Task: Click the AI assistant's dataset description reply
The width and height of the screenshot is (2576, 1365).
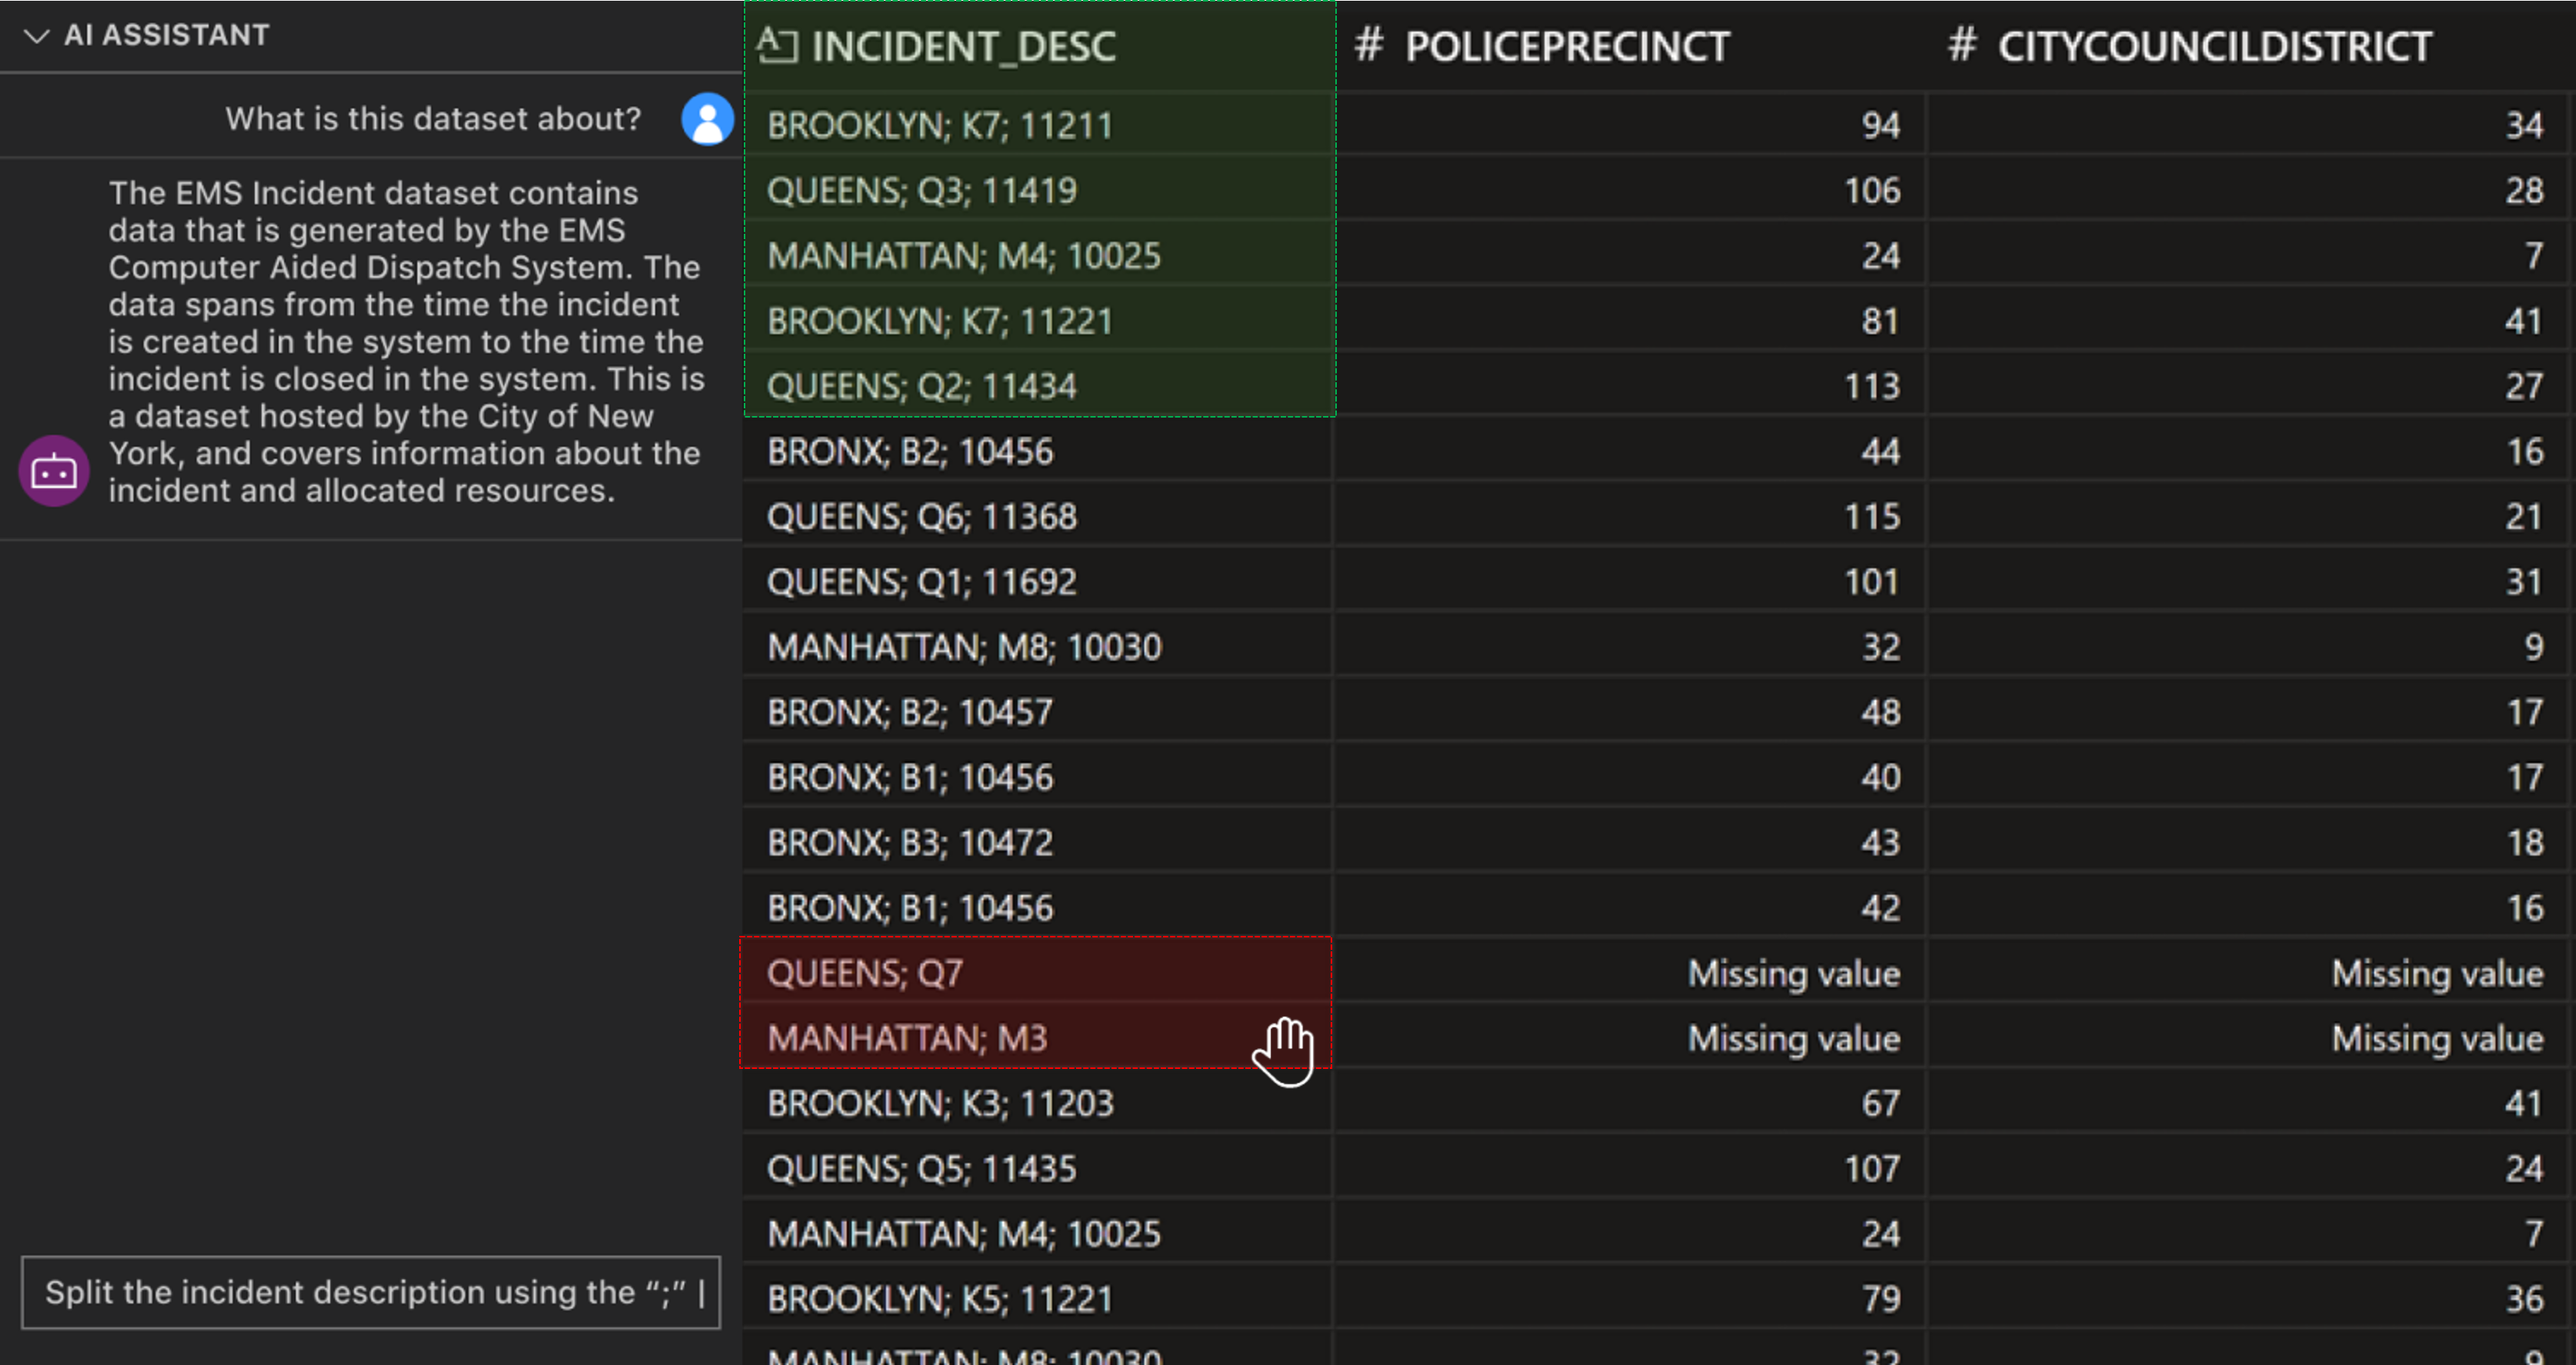Action: tap(406, 342)
